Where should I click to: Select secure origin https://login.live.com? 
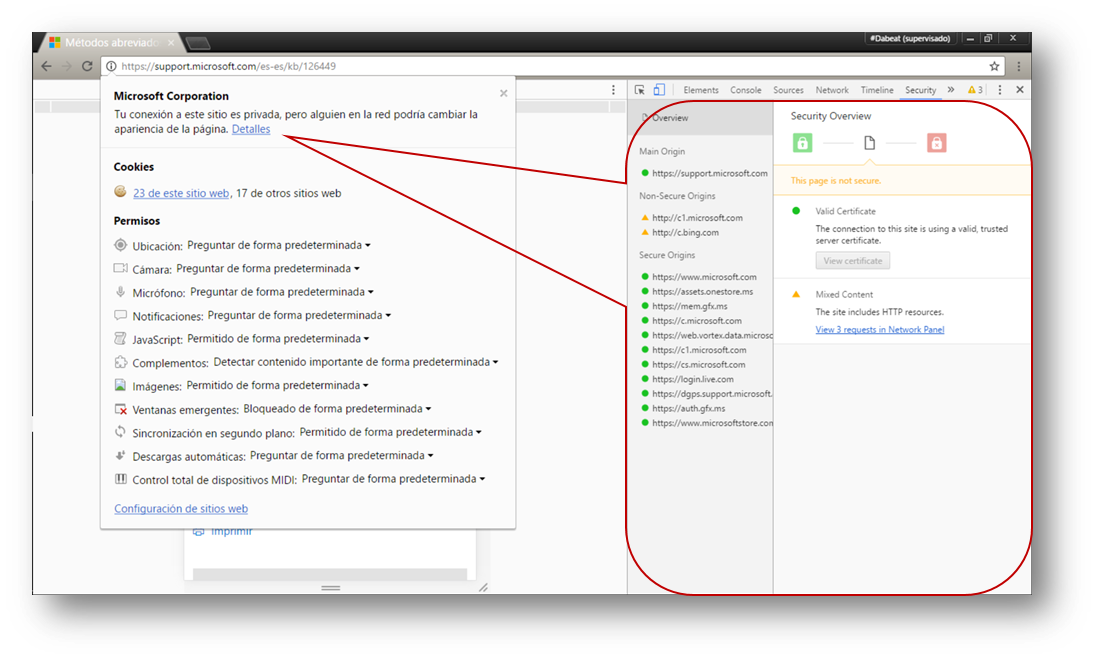tap(687, 379)
